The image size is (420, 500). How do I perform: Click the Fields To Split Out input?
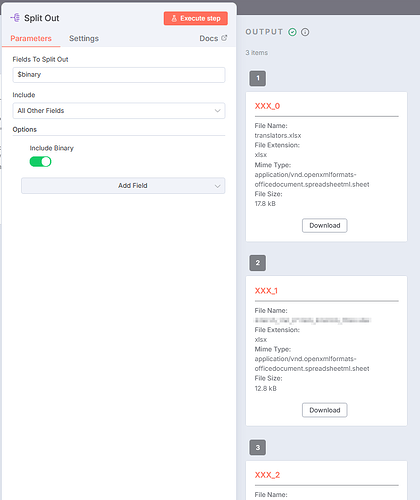click(119, 75)
